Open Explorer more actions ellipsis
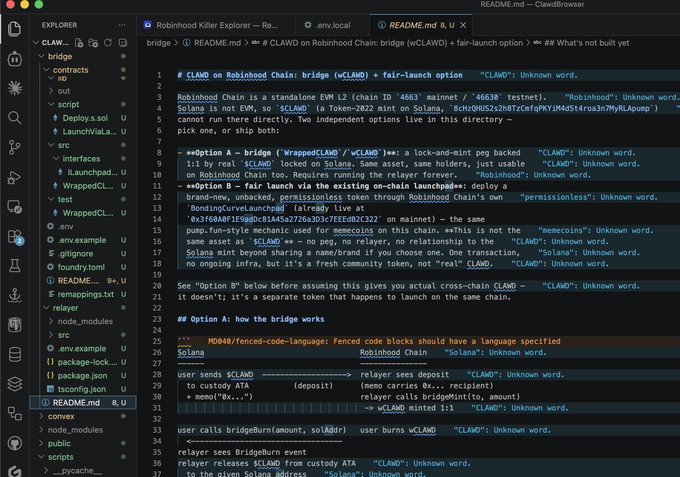 click(x=122, y=25)
